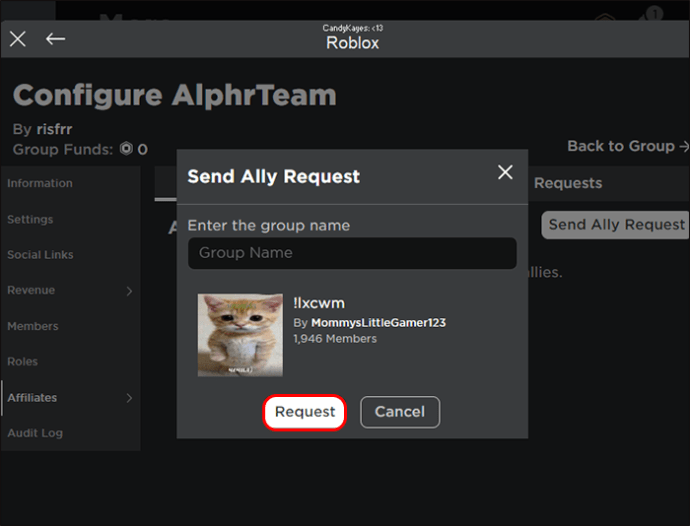Screen dimensions: 690x526
Task: Click the 1,946 Members text
Action: 335,338
